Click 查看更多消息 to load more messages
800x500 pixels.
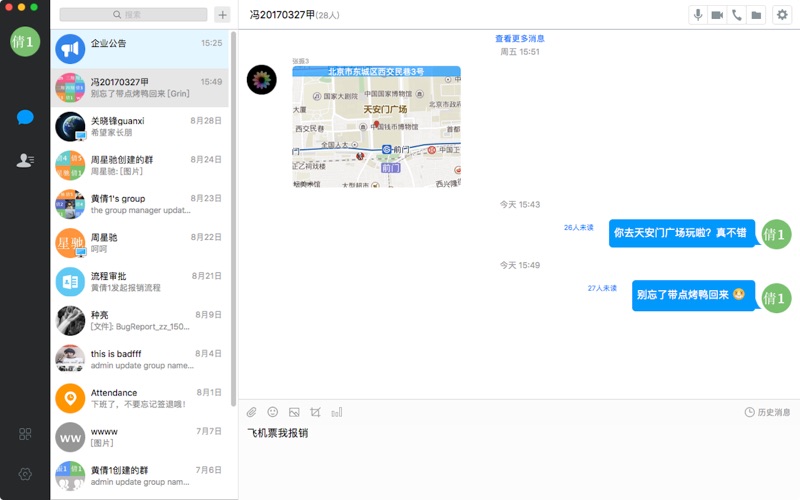click(x=519, y=38)
